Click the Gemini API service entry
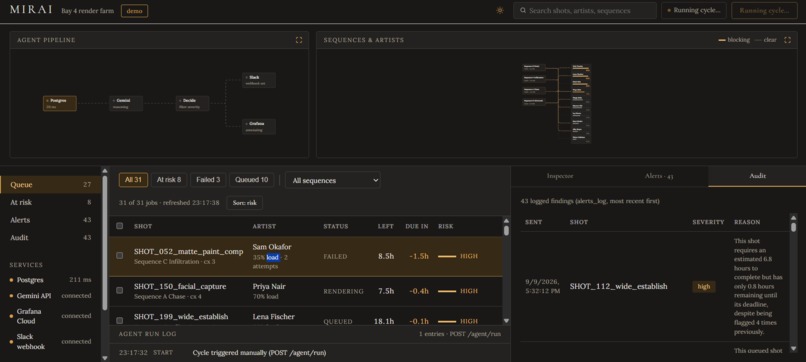 pos(50,296)
